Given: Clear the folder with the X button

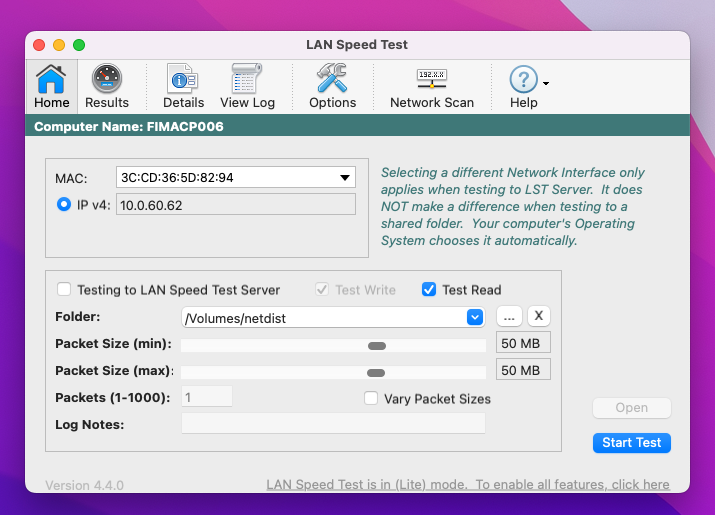Looking at the screenshot, I should (x=539, y=316).
